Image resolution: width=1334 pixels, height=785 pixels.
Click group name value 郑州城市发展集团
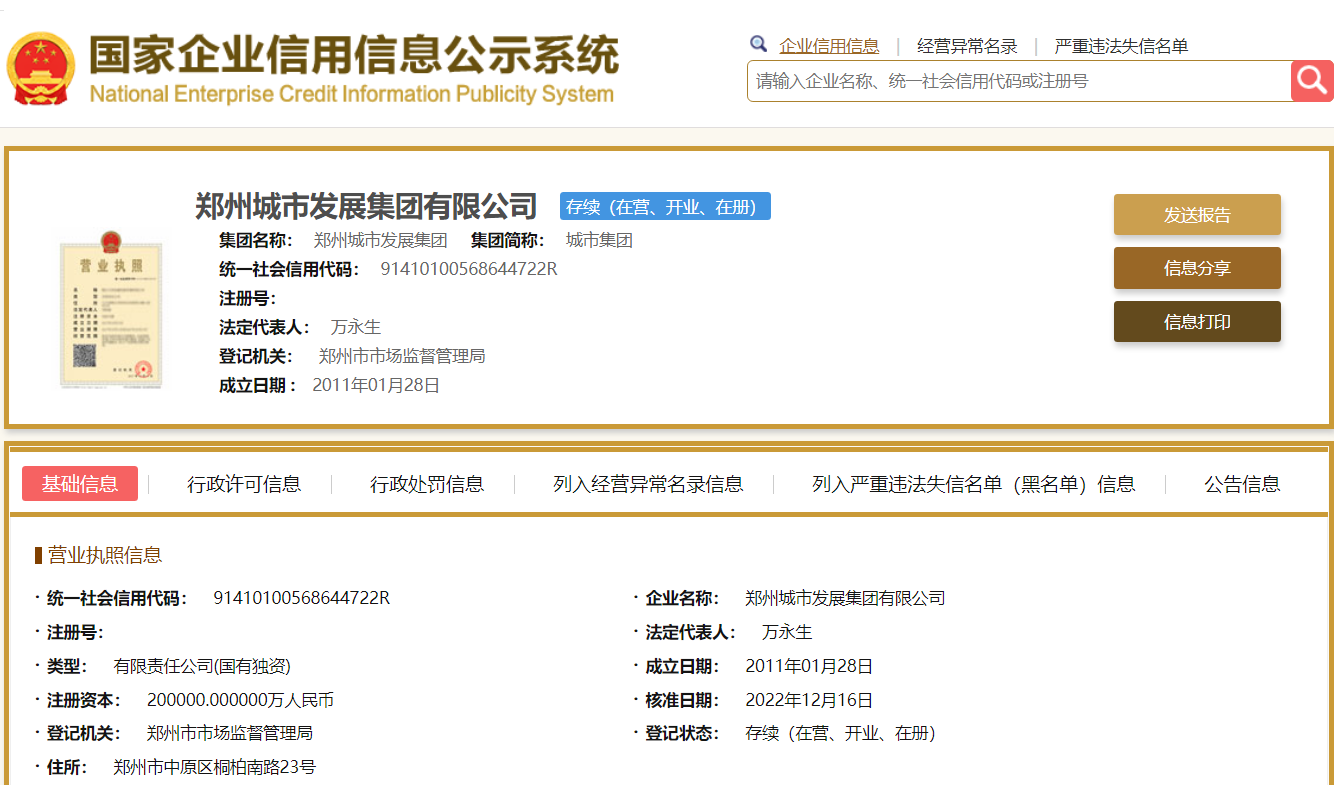pyautogui.click(x=380, y=240)
